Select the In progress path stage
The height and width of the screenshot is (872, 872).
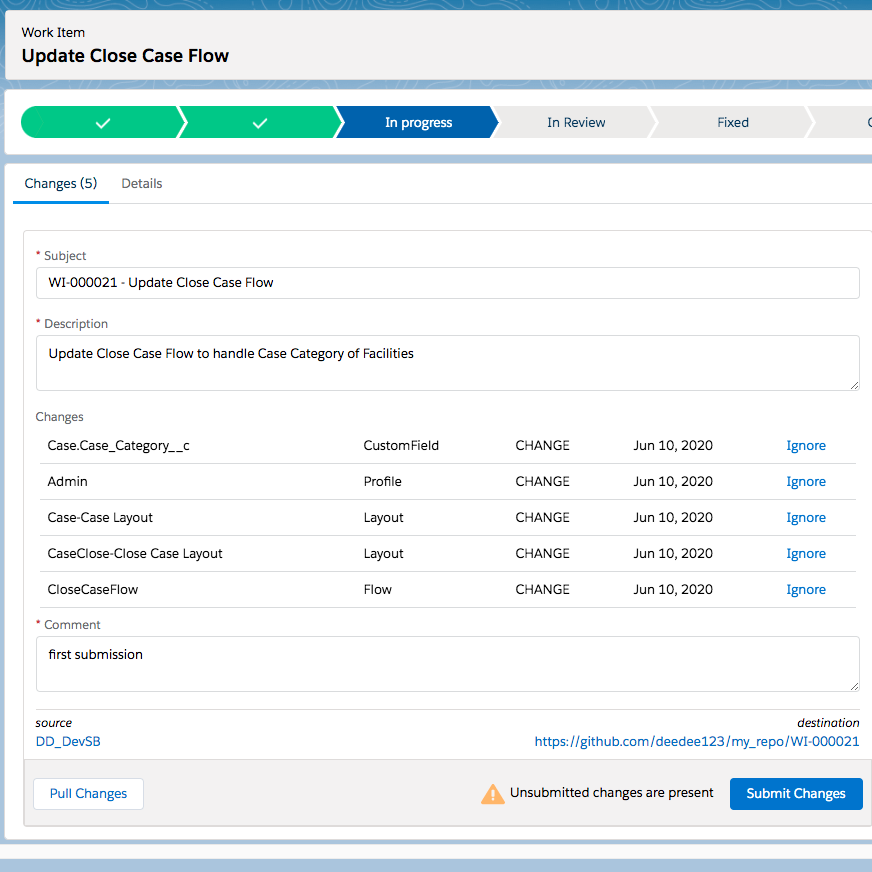tap(418, 123)
